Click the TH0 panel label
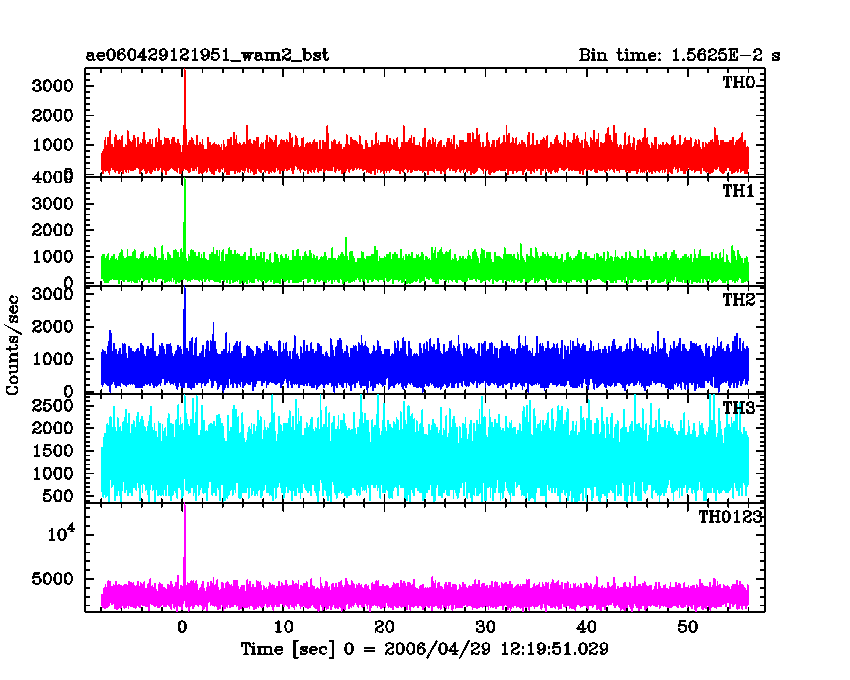 coord(739,82)
